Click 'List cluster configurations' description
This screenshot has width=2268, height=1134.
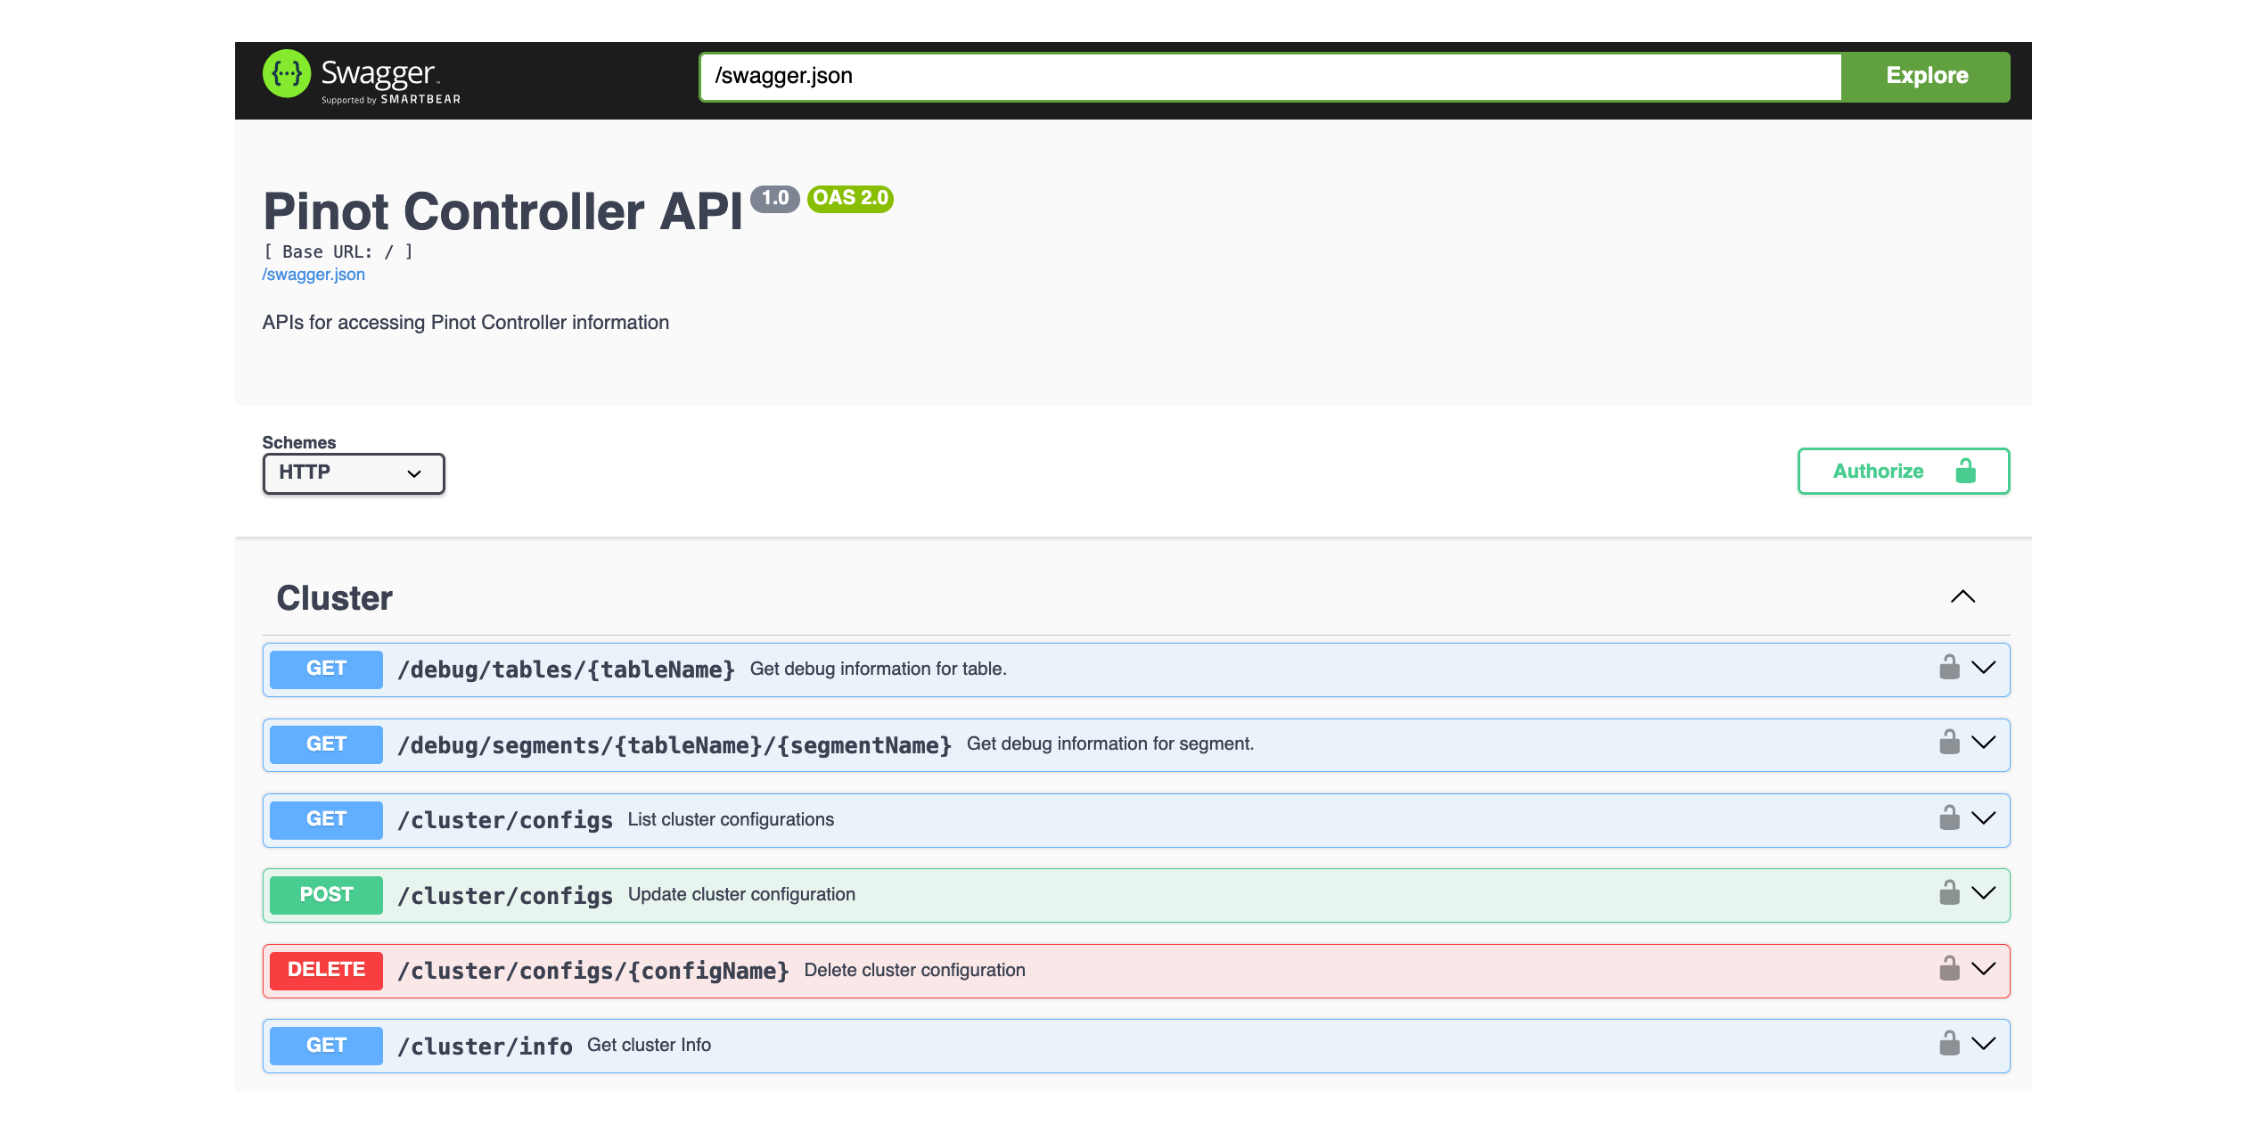coord(731,820)
